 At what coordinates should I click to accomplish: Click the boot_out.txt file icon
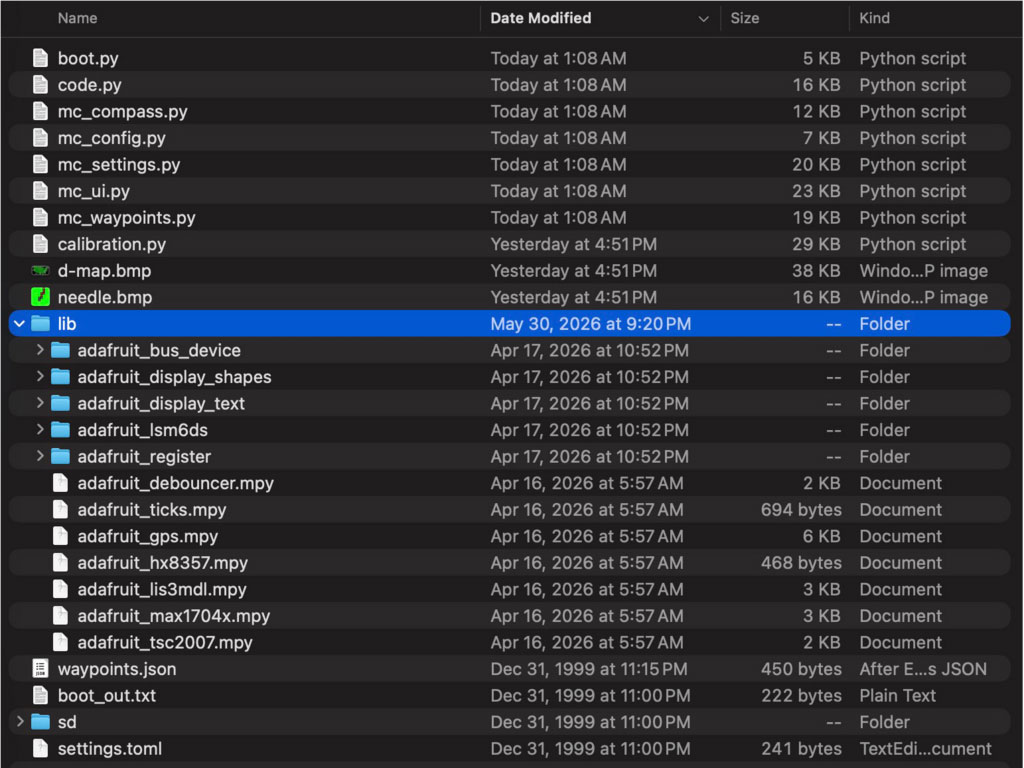coord(40,696)
